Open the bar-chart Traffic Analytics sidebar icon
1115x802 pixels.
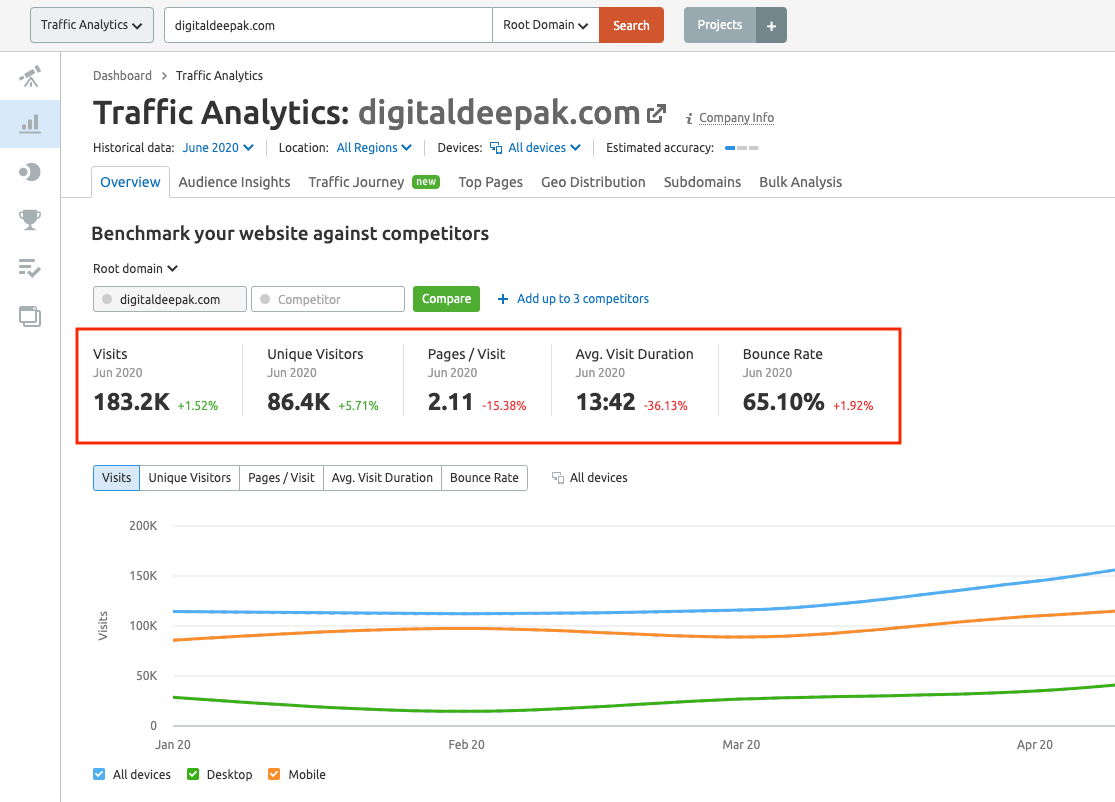(x=29, y=124)
